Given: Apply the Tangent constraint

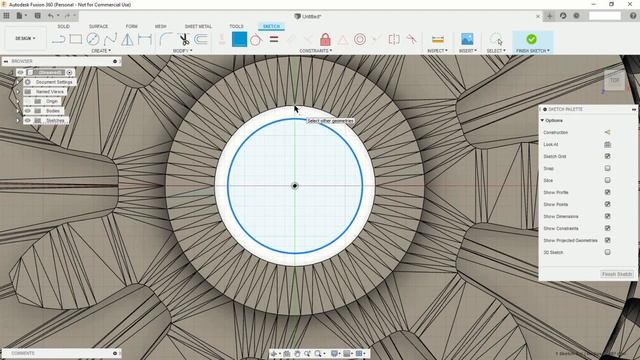Looking at the screenshot, I should tap(256, 40).
